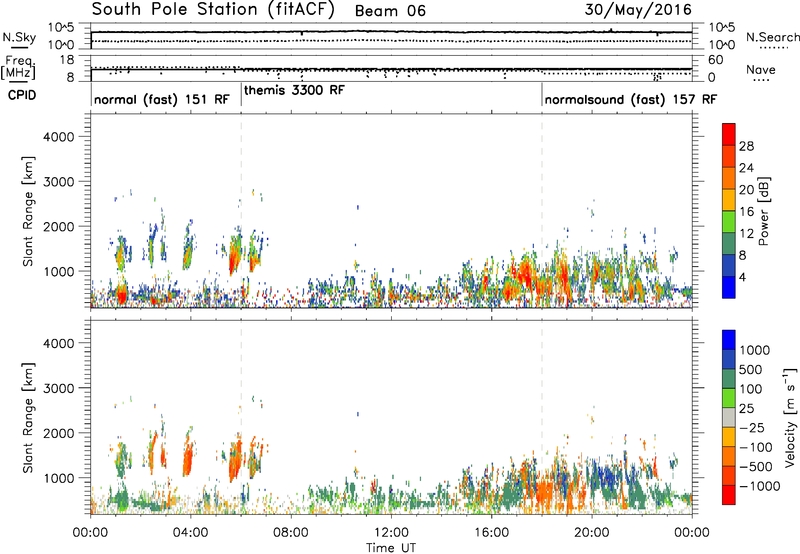Screen dimensions: 800x554
Task: Click the 'Freq. [MHz]' axis label
Action: click(19, 68)
